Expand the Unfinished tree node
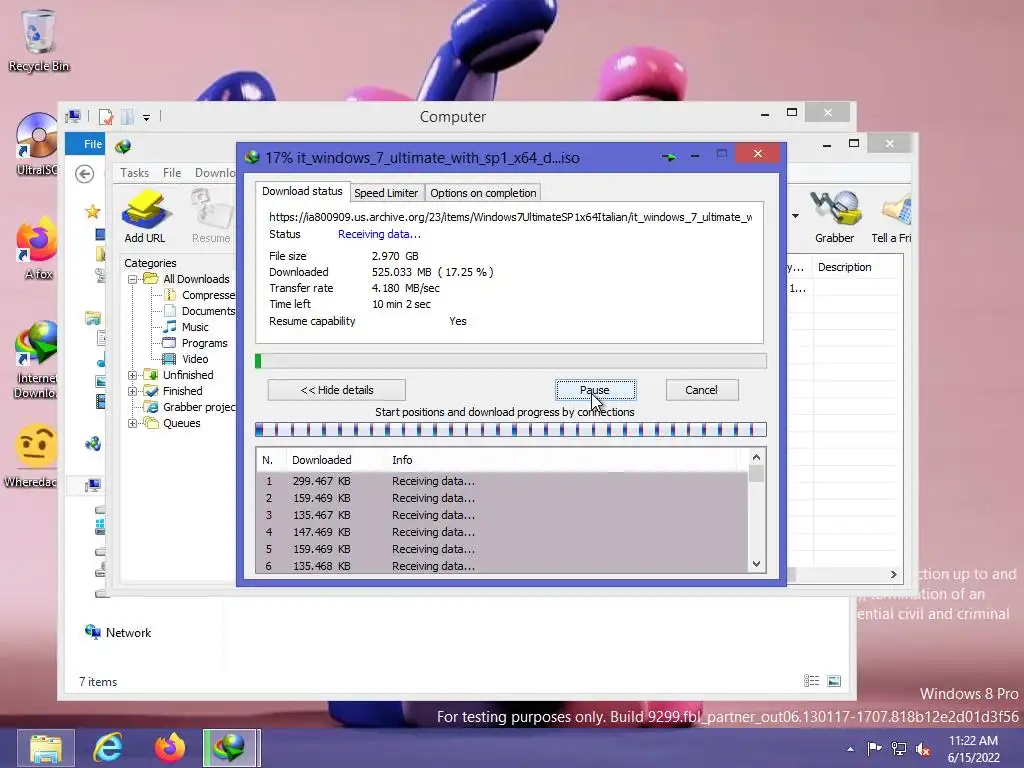1024x768 pixels. pos(133,375)
